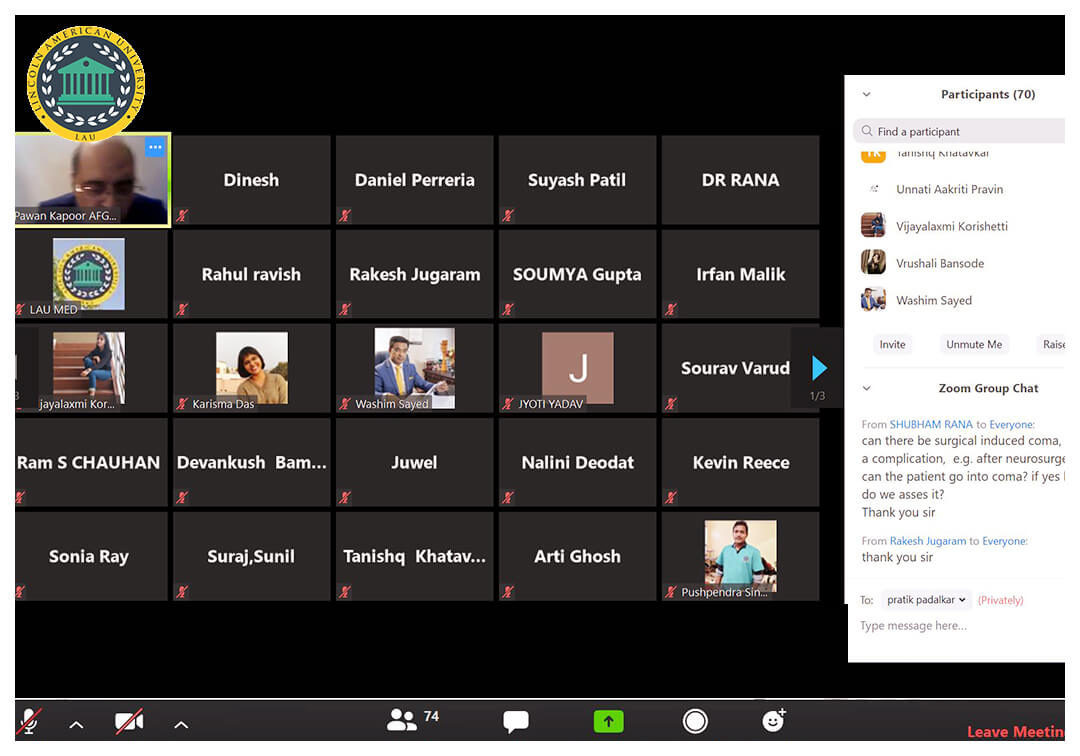Click the Invite button

pyautogui.click(x=892, y=344)
